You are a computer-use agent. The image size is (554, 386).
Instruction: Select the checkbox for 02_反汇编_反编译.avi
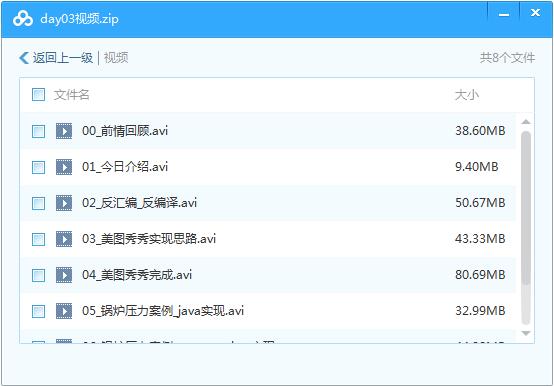39,203
